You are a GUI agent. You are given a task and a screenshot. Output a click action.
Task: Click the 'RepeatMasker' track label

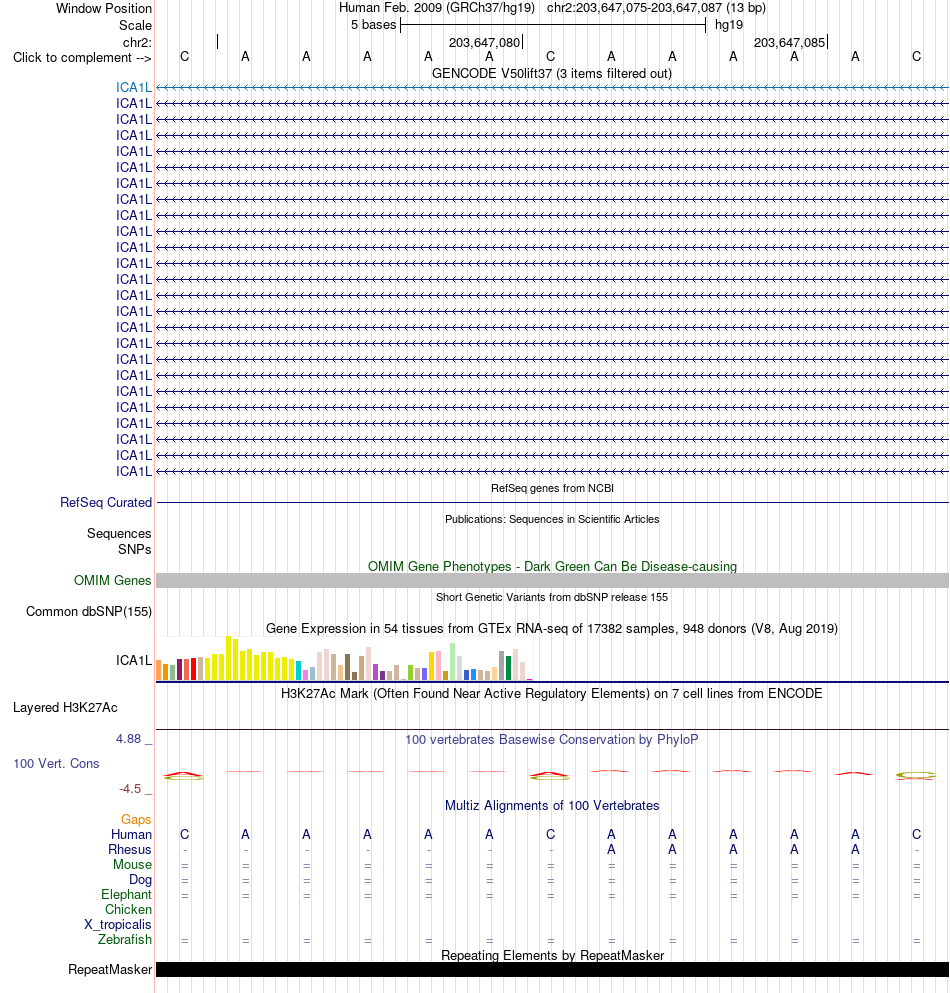coord(110,970)
